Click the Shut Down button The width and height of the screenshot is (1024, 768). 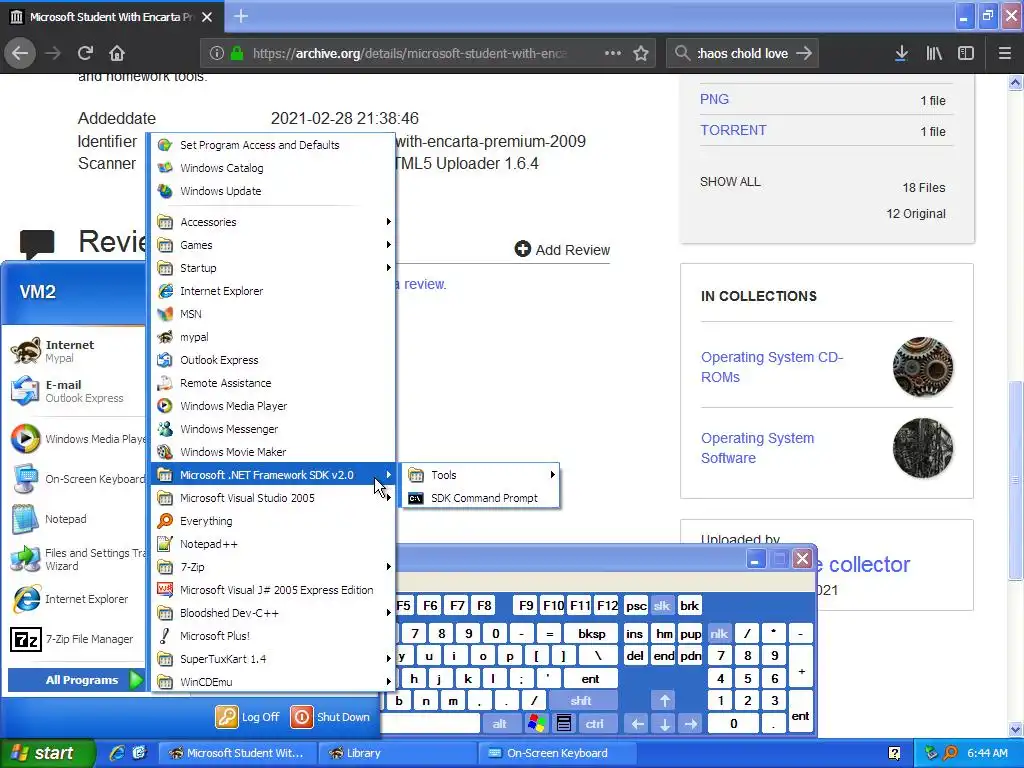pos(330,716)
